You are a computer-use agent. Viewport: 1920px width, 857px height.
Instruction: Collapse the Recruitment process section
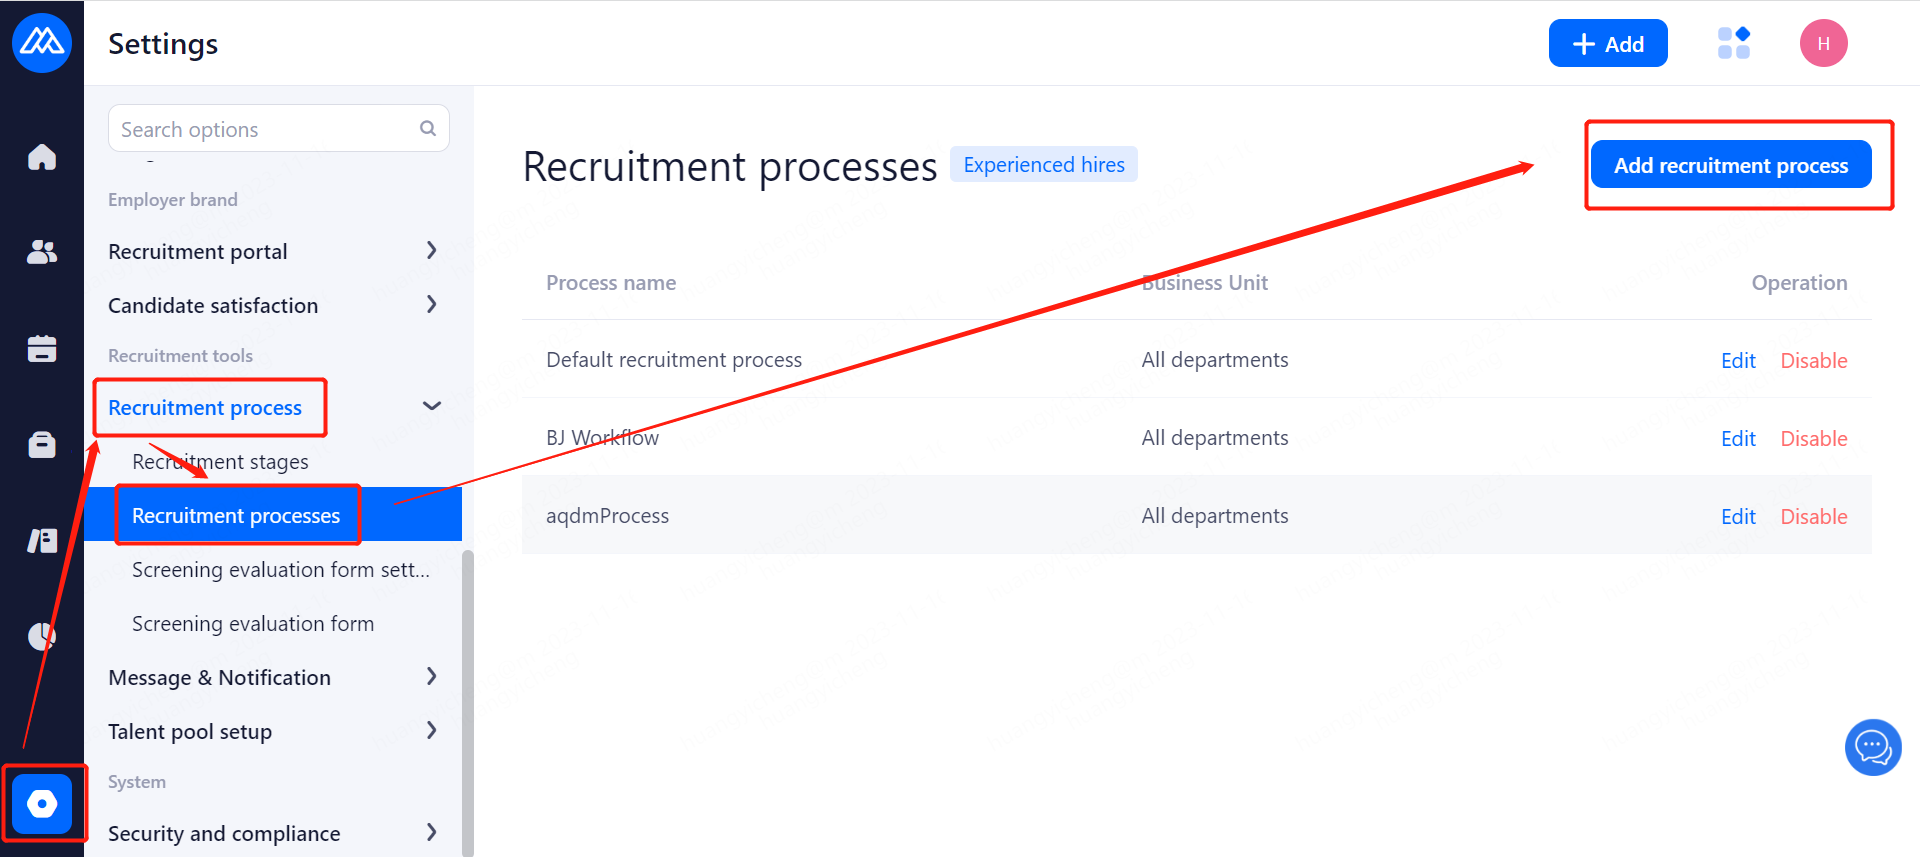[431, 406]
